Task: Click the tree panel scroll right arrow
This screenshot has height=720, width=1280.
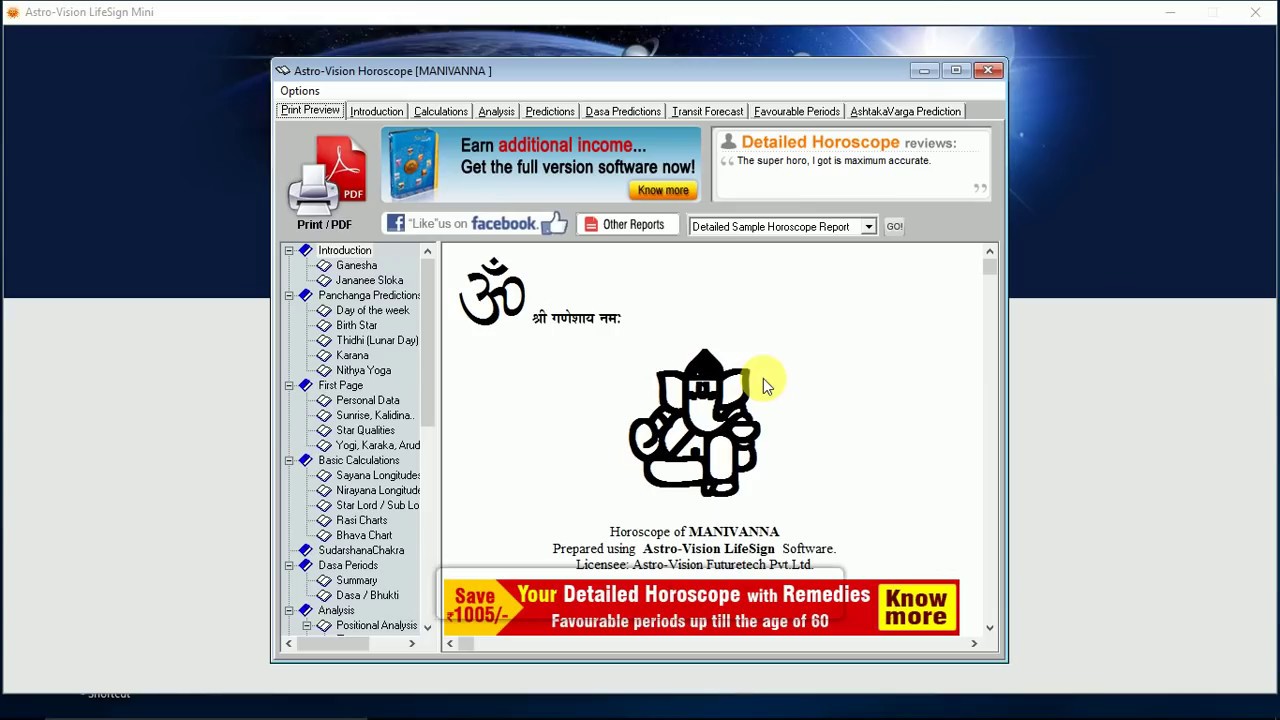Action: coord(412,644)
